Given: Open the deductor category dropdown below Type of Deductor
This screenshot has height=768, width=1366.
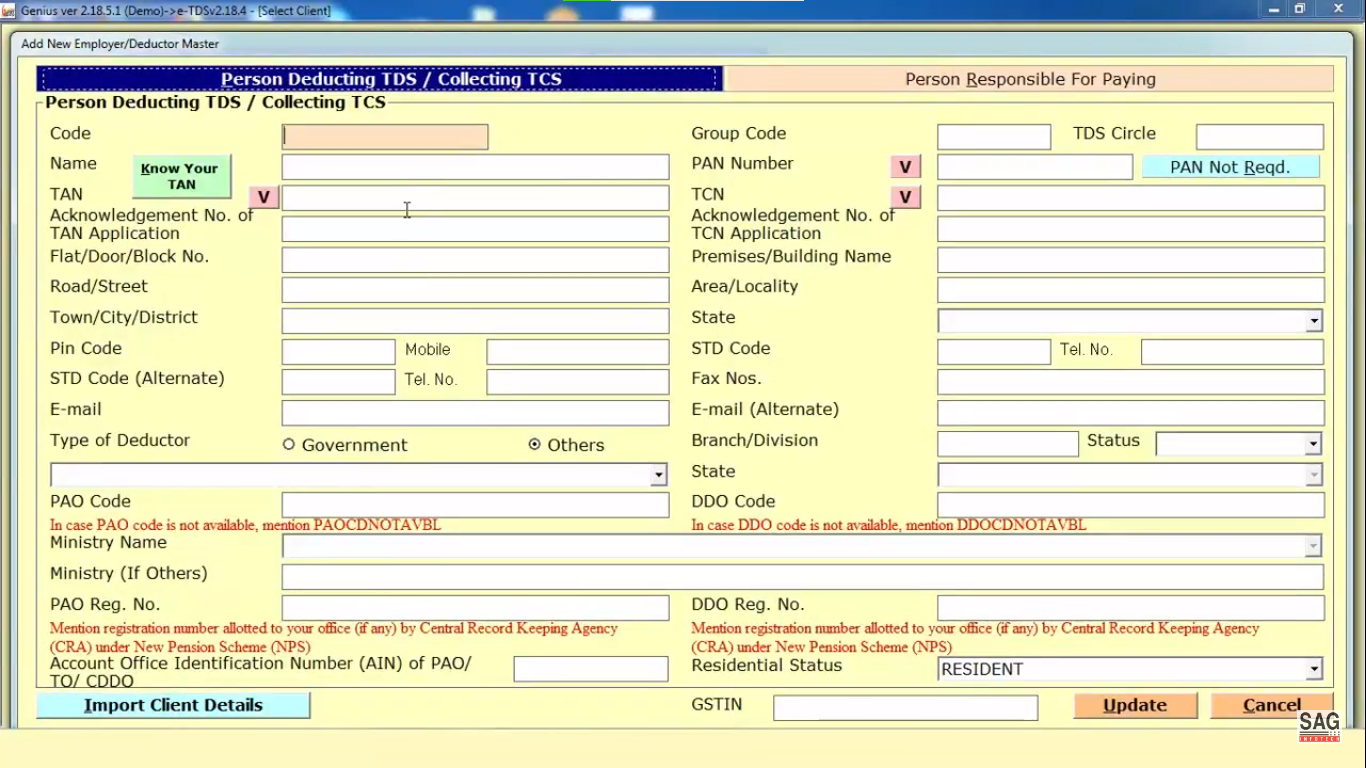Looking at the screenshot, I should (x=658, y=475).
